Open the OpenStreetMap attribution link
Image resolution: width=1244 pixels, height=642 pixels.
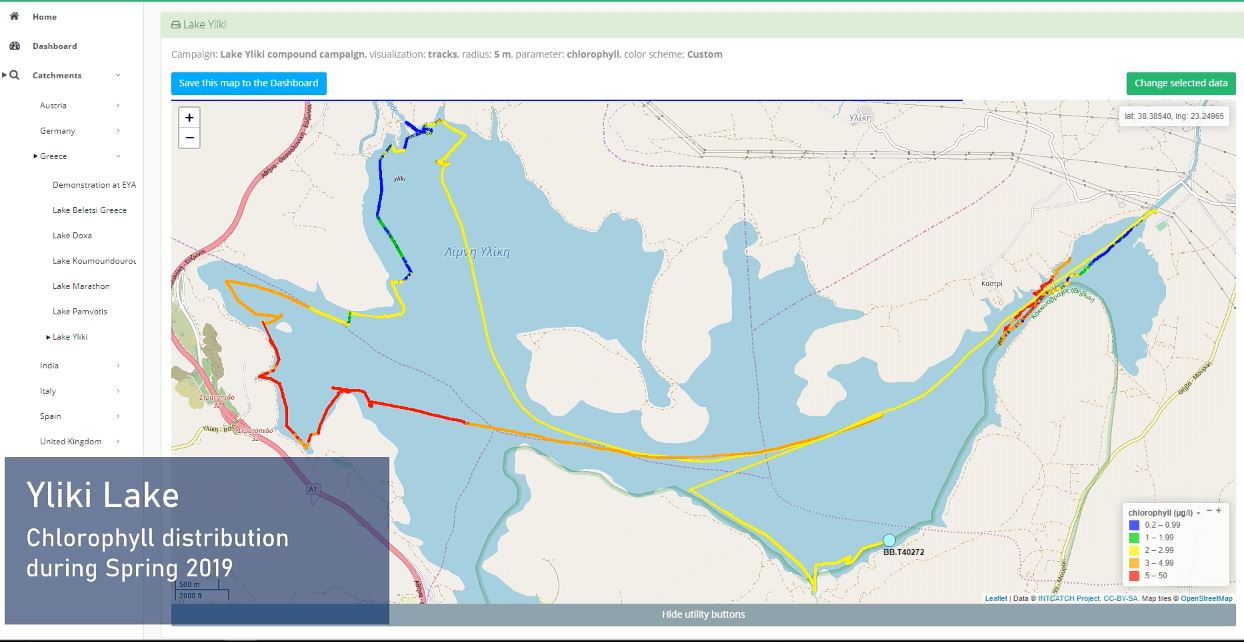[1207, 598]
